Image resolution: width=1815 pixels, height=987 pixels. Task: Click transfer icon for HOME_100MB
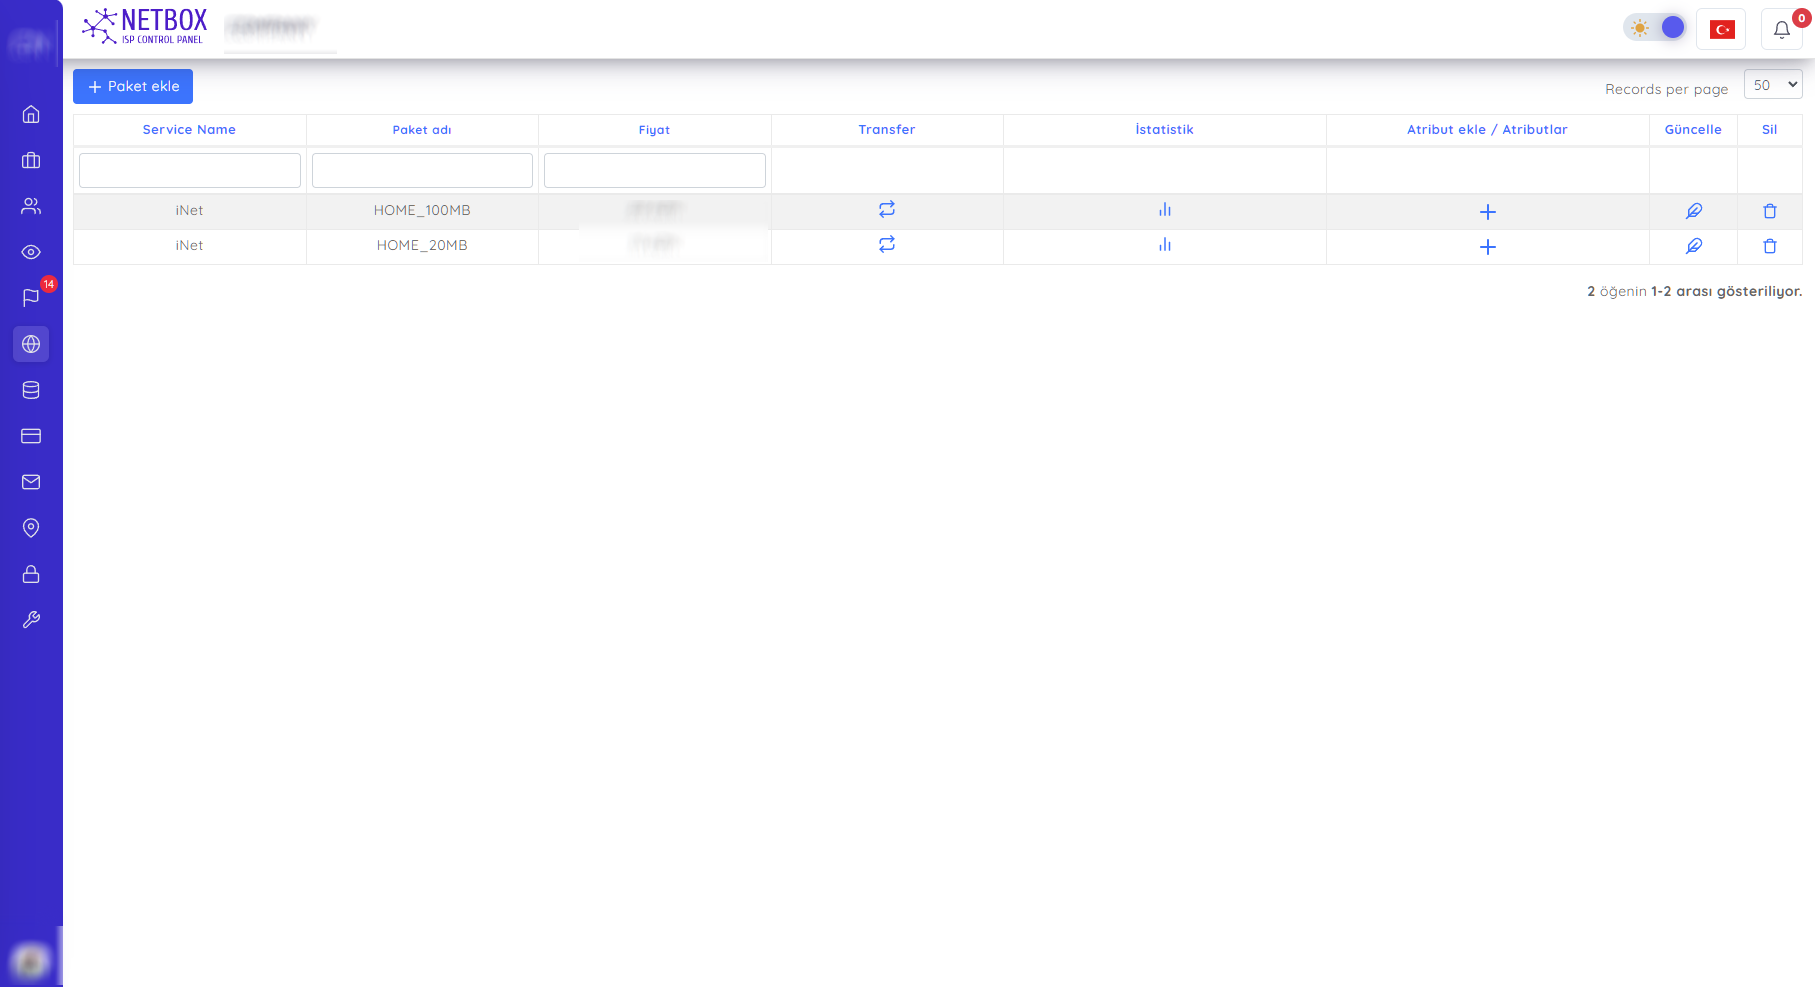tap(886, 210)
